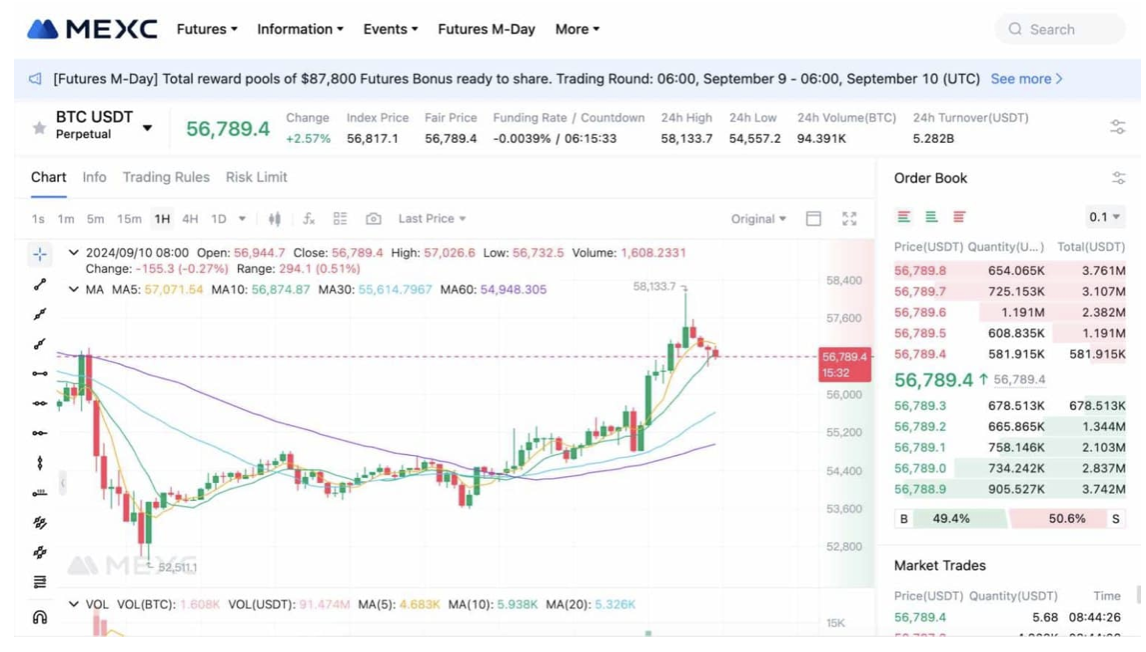The width and height of the screenshot is (1146, 652).
Task: Enter fullscreen chart mode
Action: (849, 219)
